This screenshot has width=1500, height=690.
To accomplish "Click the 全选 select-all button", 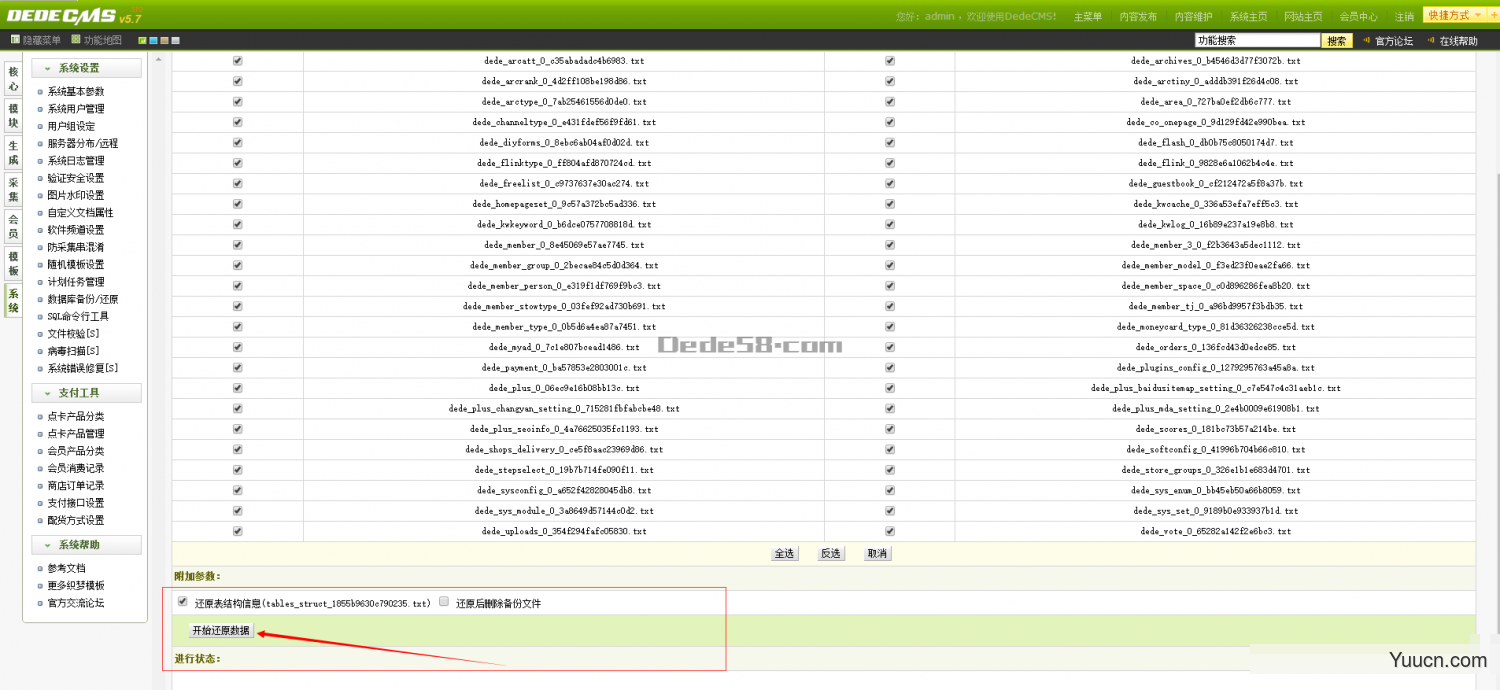I will pos(784,553).
